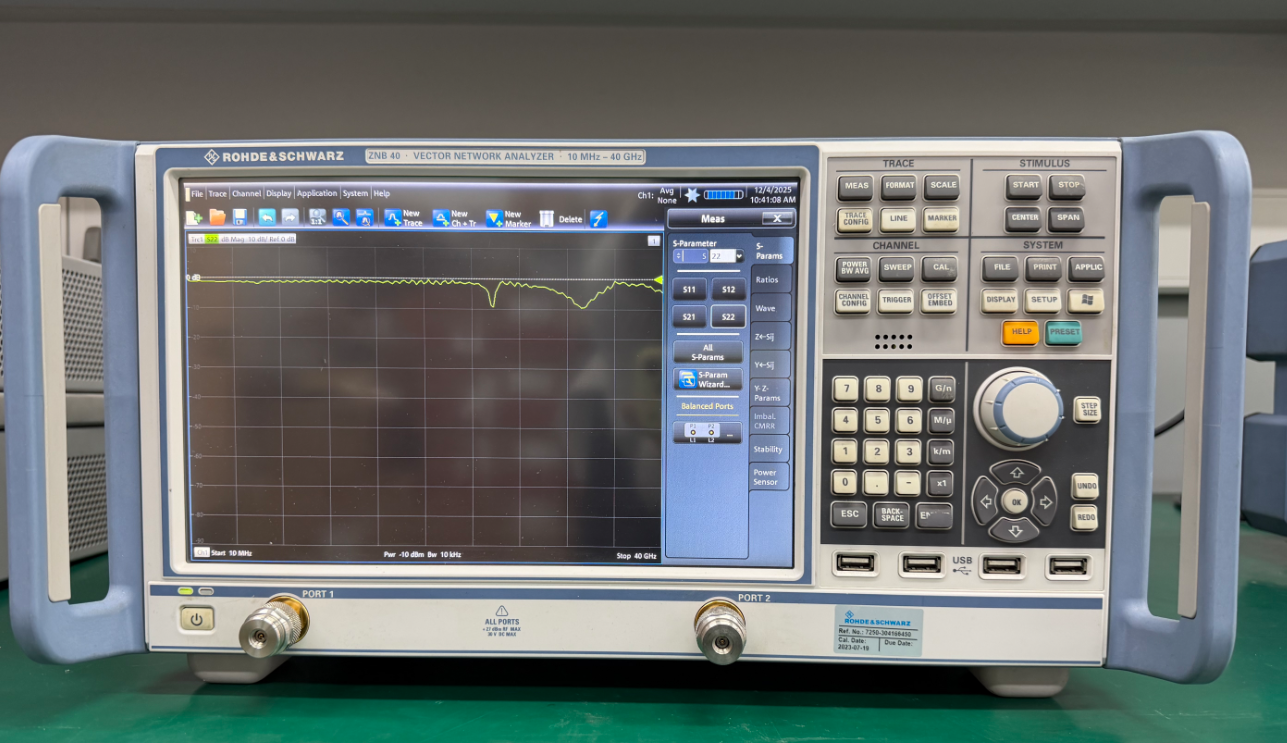Viewport: 1287px width, 743px height.
Task: Click the zoom magnifier 1:1 reset icon
Action: (x=317, y=217)
